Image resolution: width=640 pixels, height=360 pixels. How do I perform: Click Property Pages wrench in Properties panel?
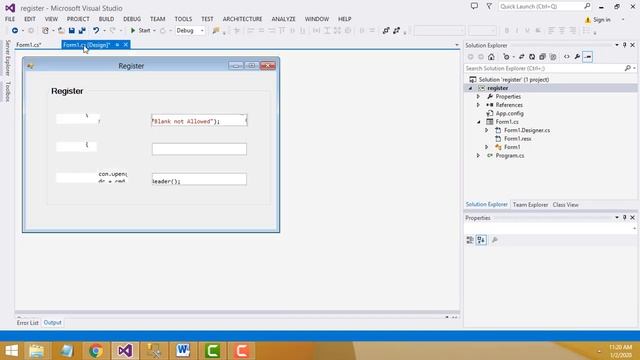pos(495,240)
